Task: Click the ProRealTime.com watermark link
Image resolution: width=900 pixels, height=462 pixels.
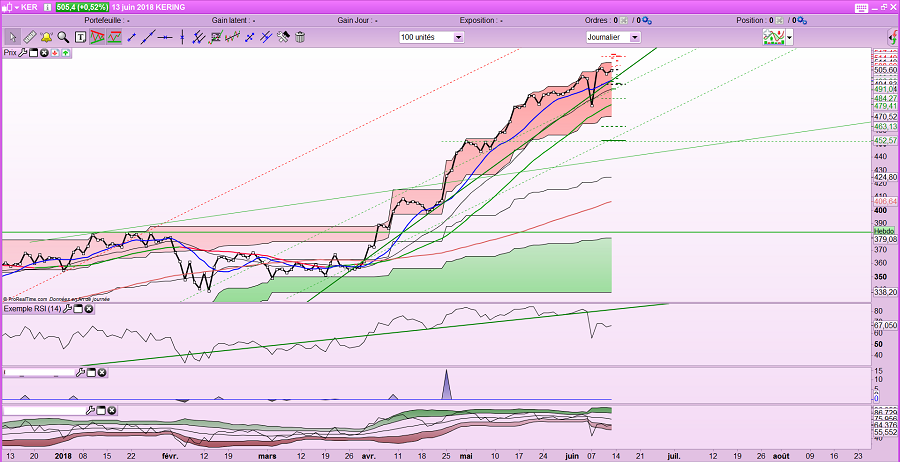Action: pos(26,298)
